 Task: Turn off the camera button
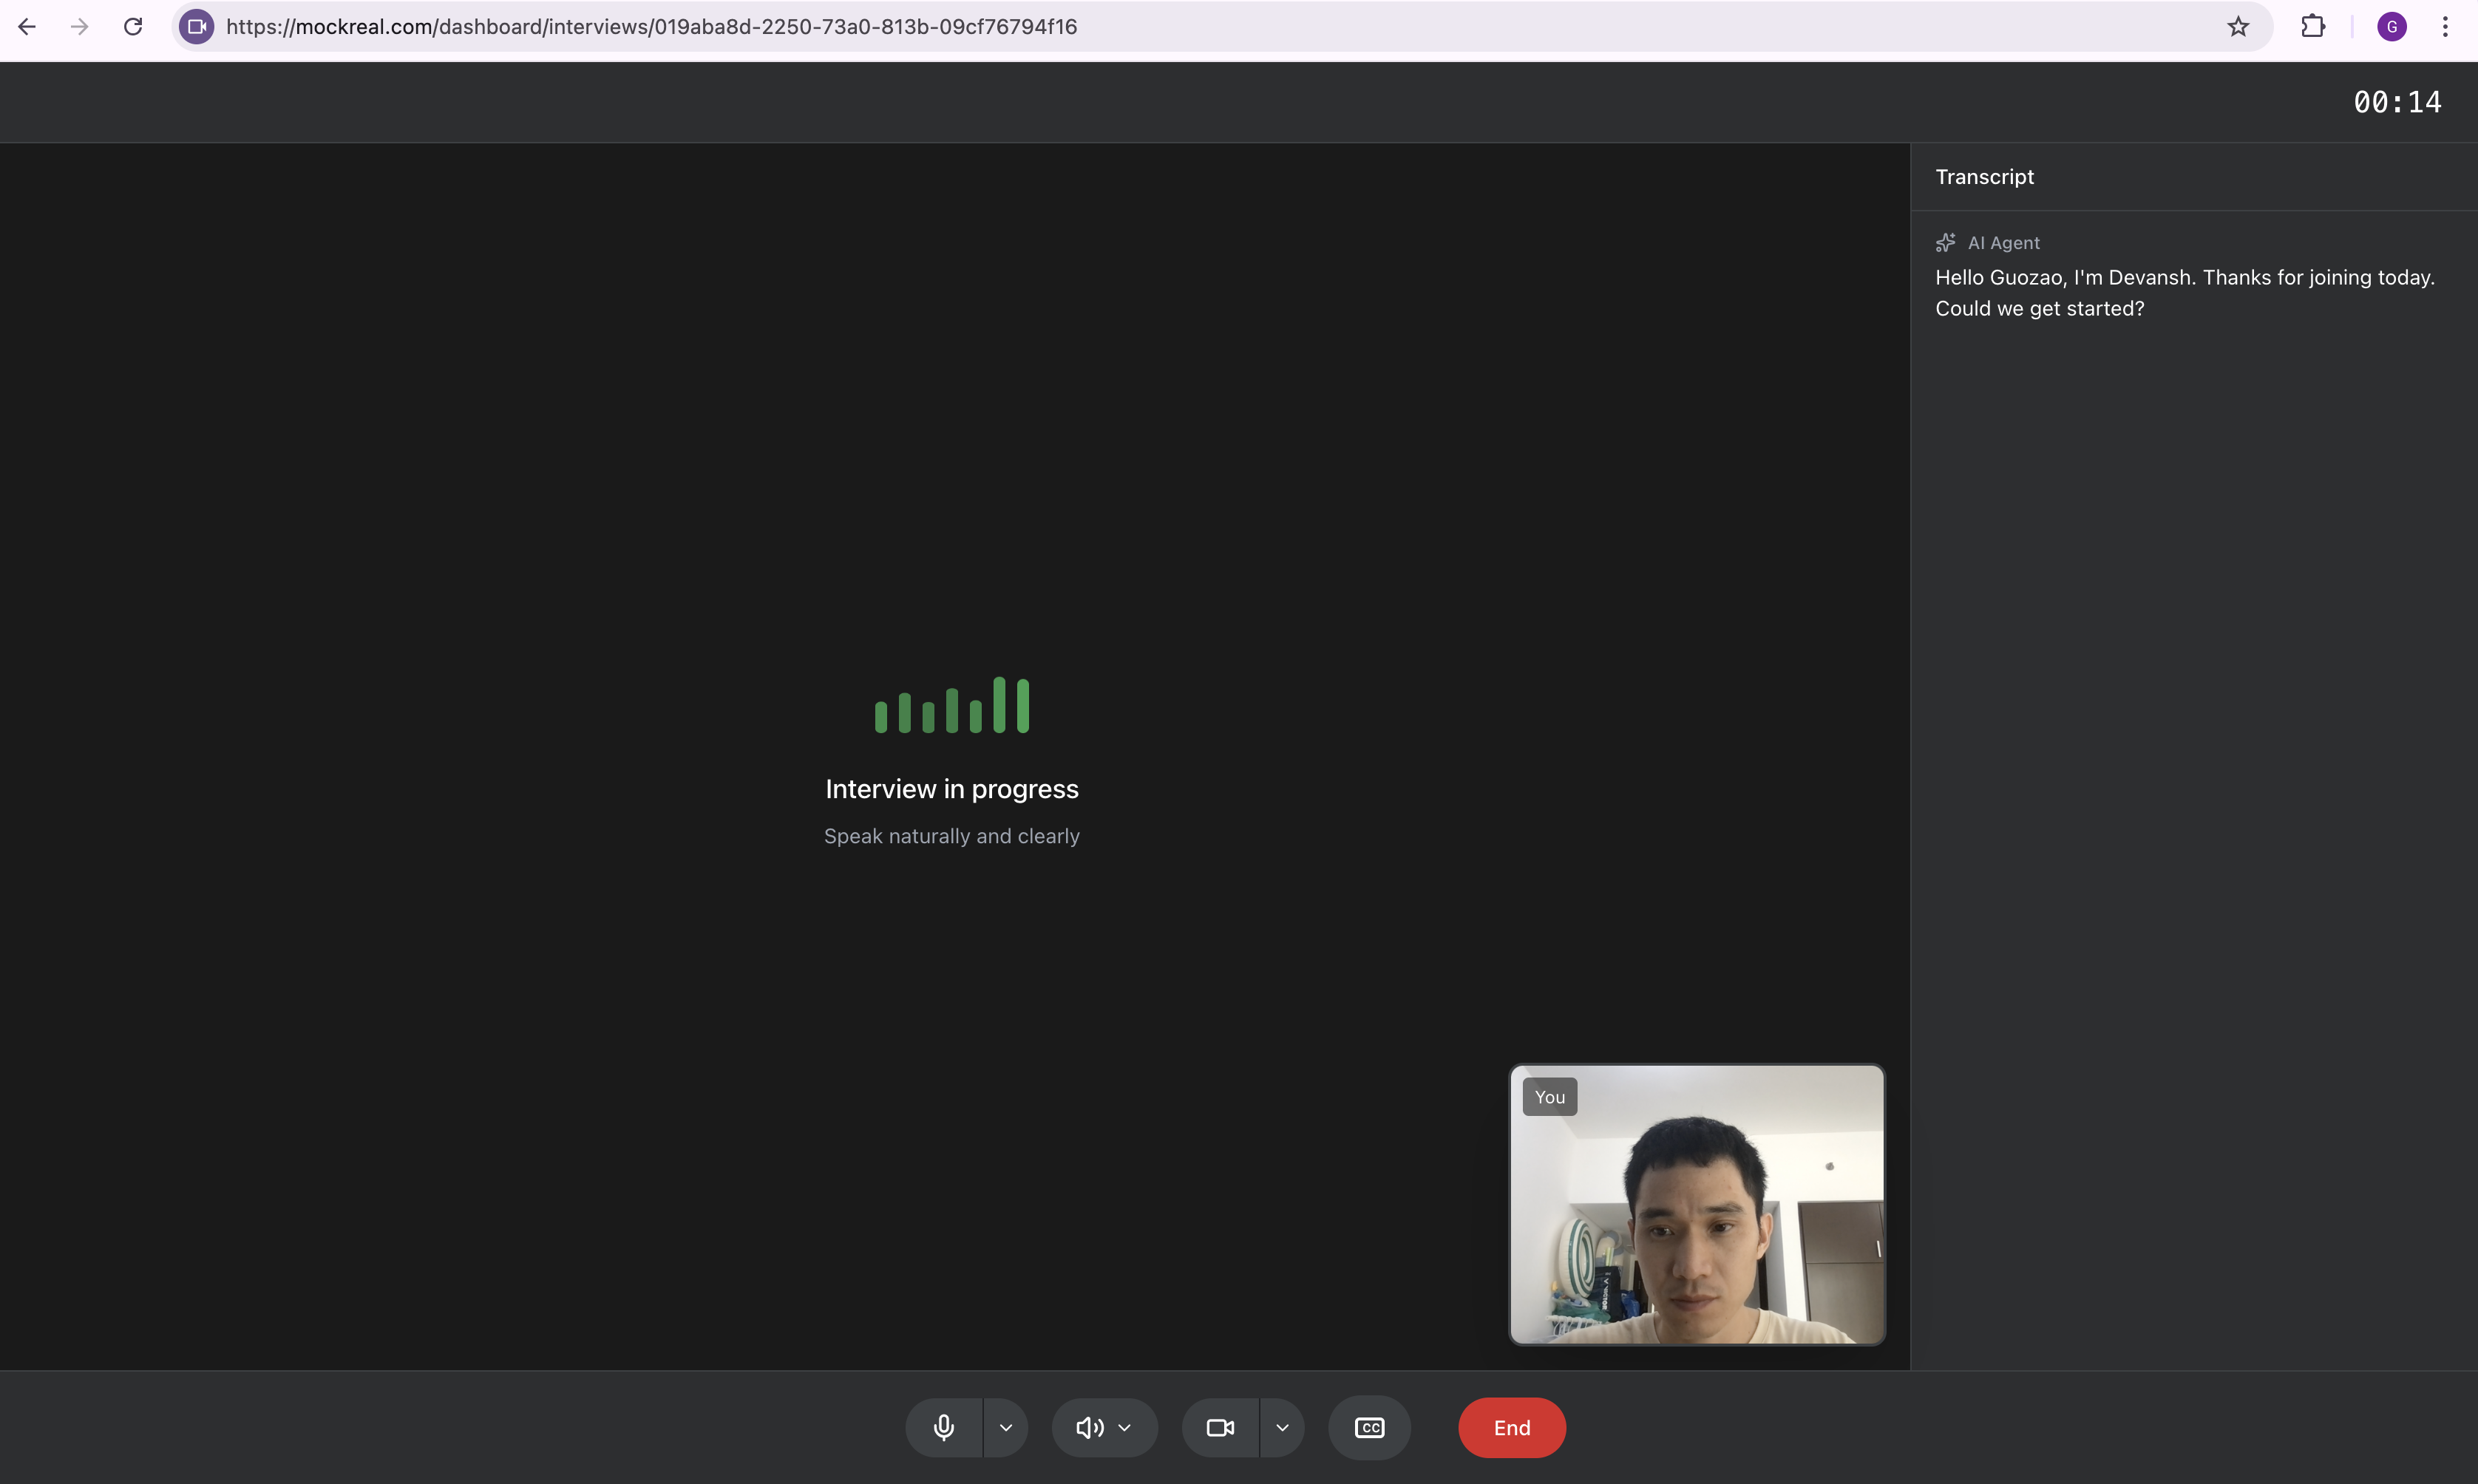coord(1220,1427)
